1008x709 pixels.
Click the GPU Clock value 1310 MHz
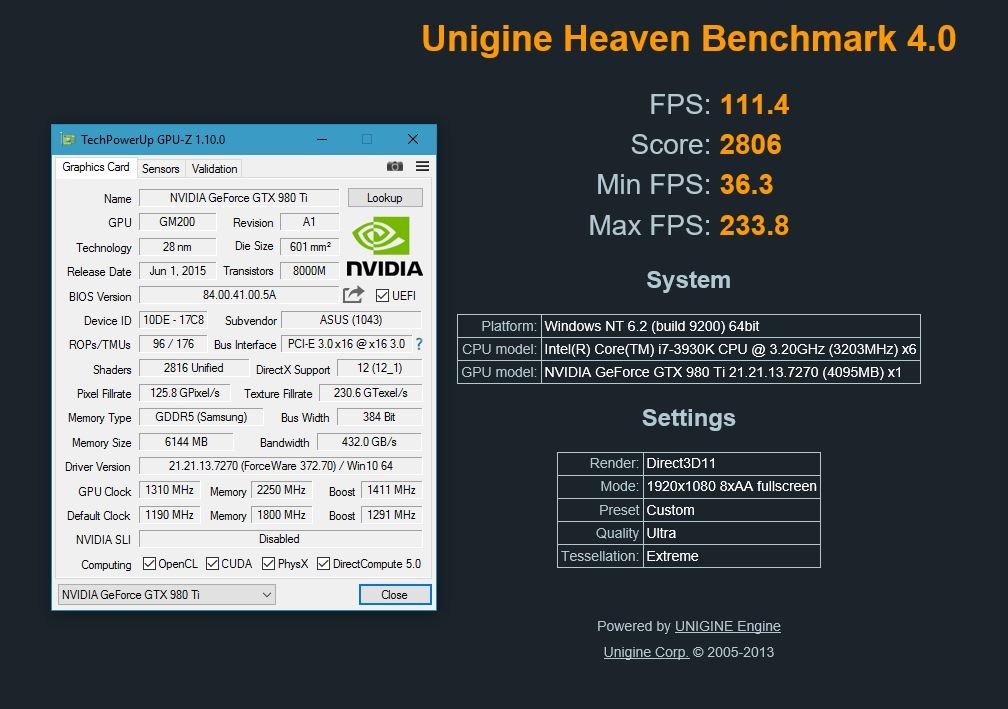[170, 490]
